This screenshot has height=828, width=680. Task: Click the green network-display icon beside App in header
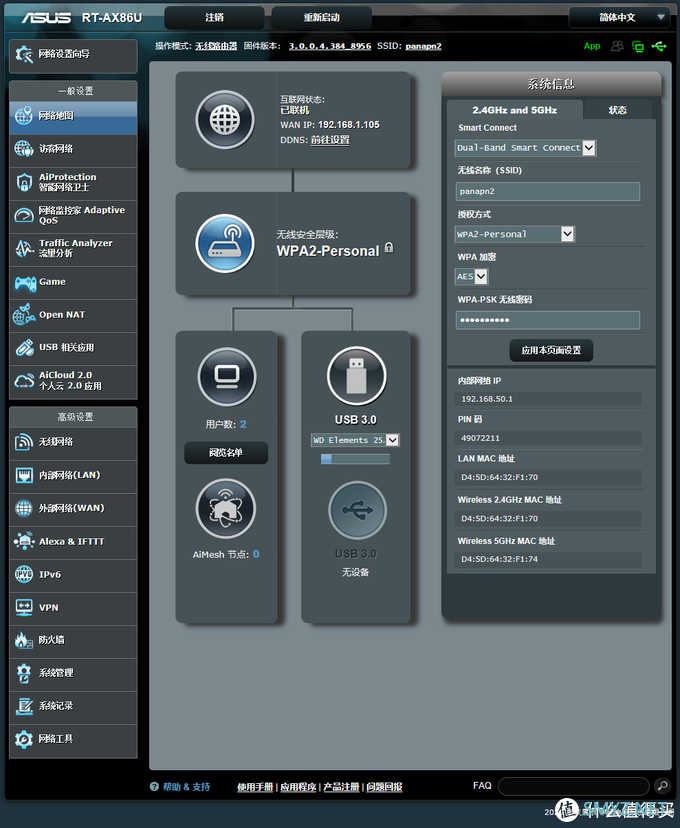[638, 46]
